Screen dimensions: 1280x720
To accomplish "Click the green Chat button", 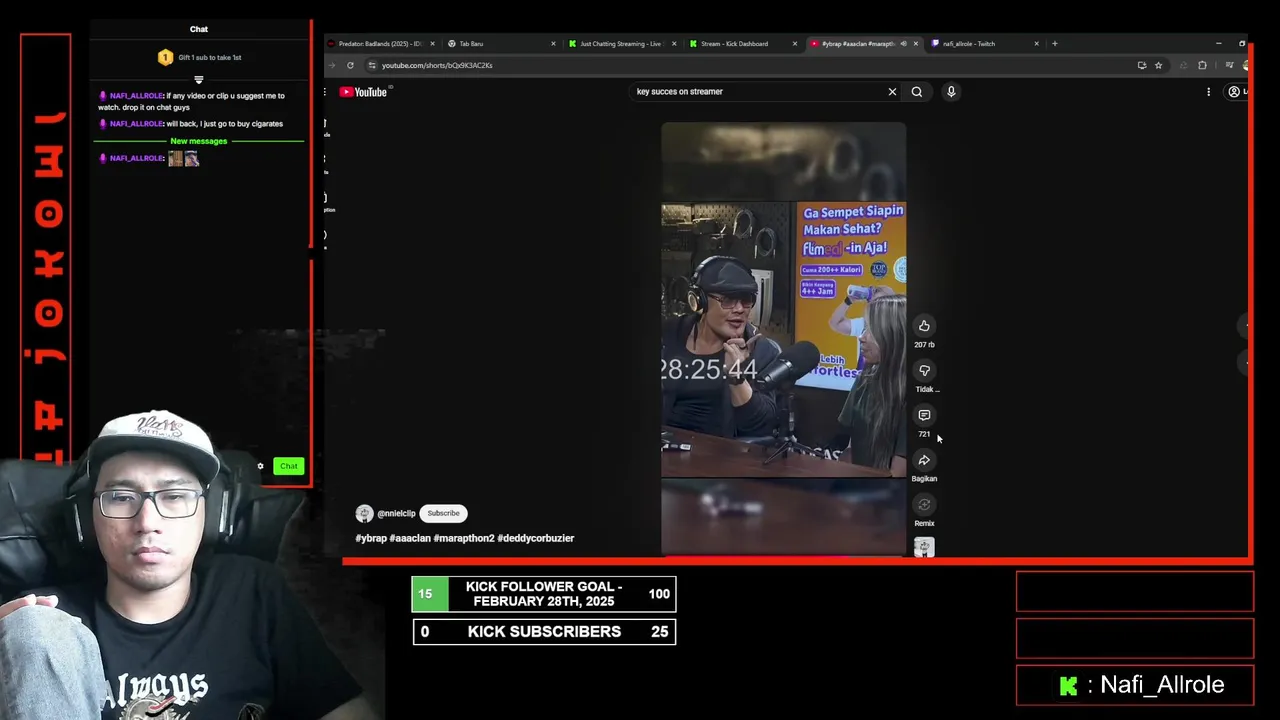I will (x=288, y=466).
